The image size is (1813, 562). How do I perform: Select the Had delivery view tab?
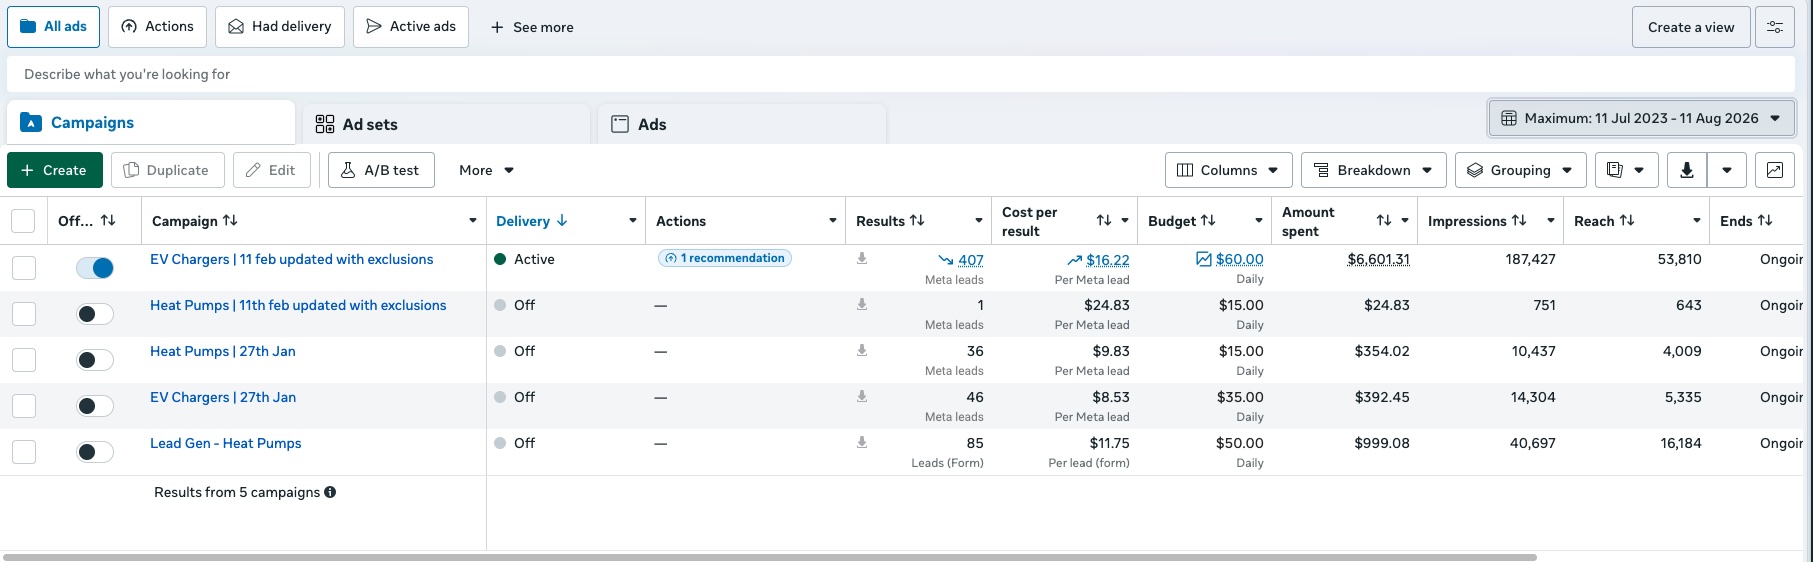(279, 27)
